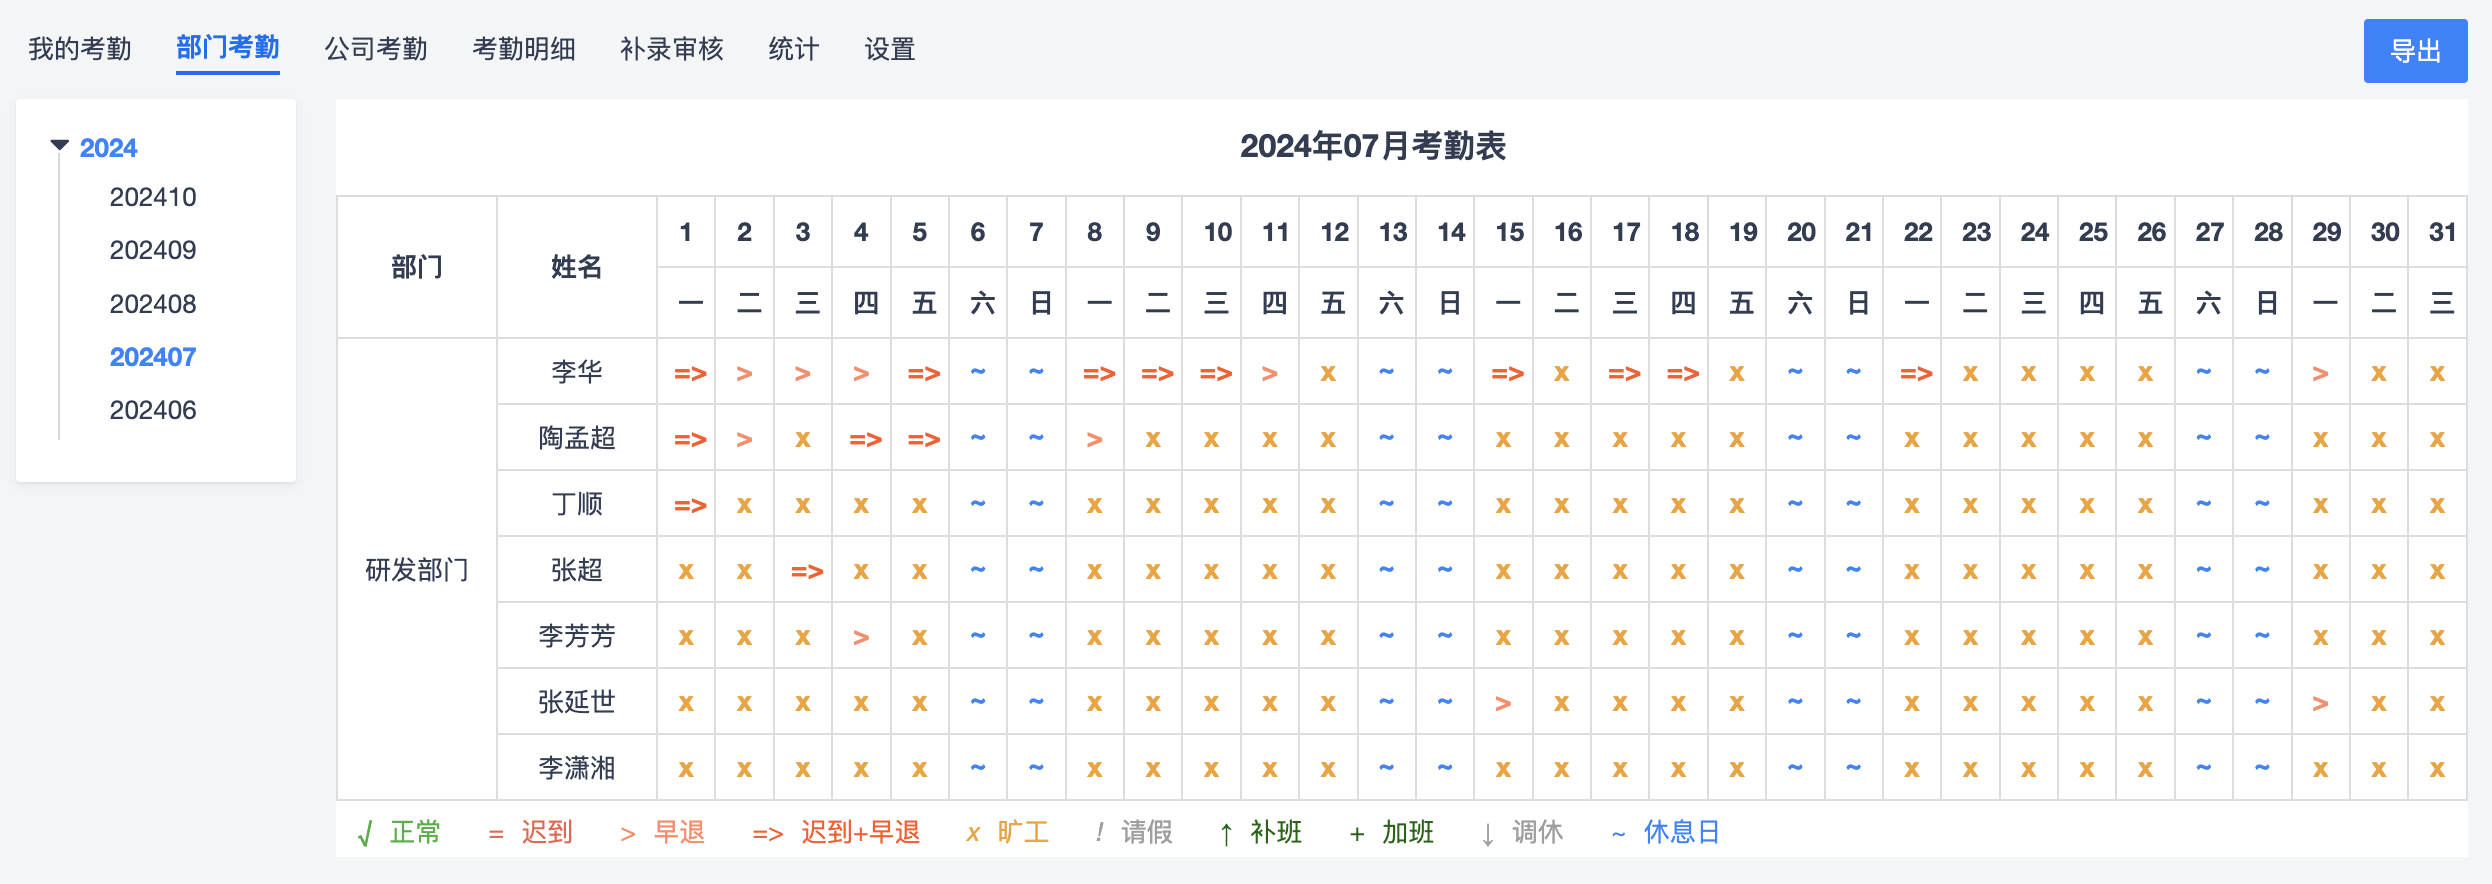Click the 张延世 name cell
The width and height of the screenshot is (2492, 884).
coord(577,702)
